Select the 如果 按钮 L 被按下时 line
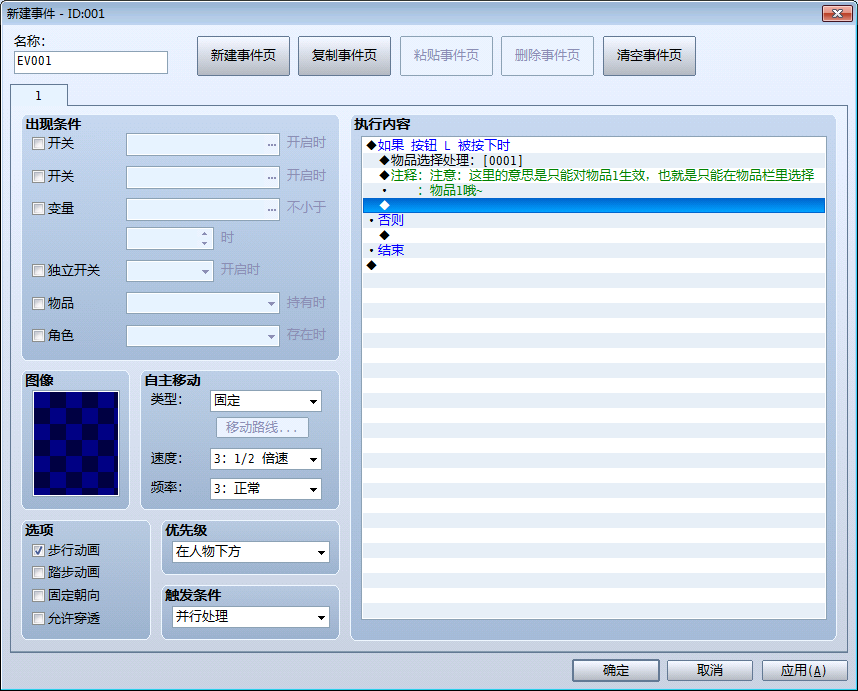858x691 pixels. pyautogui.click(x=594, y=145)
